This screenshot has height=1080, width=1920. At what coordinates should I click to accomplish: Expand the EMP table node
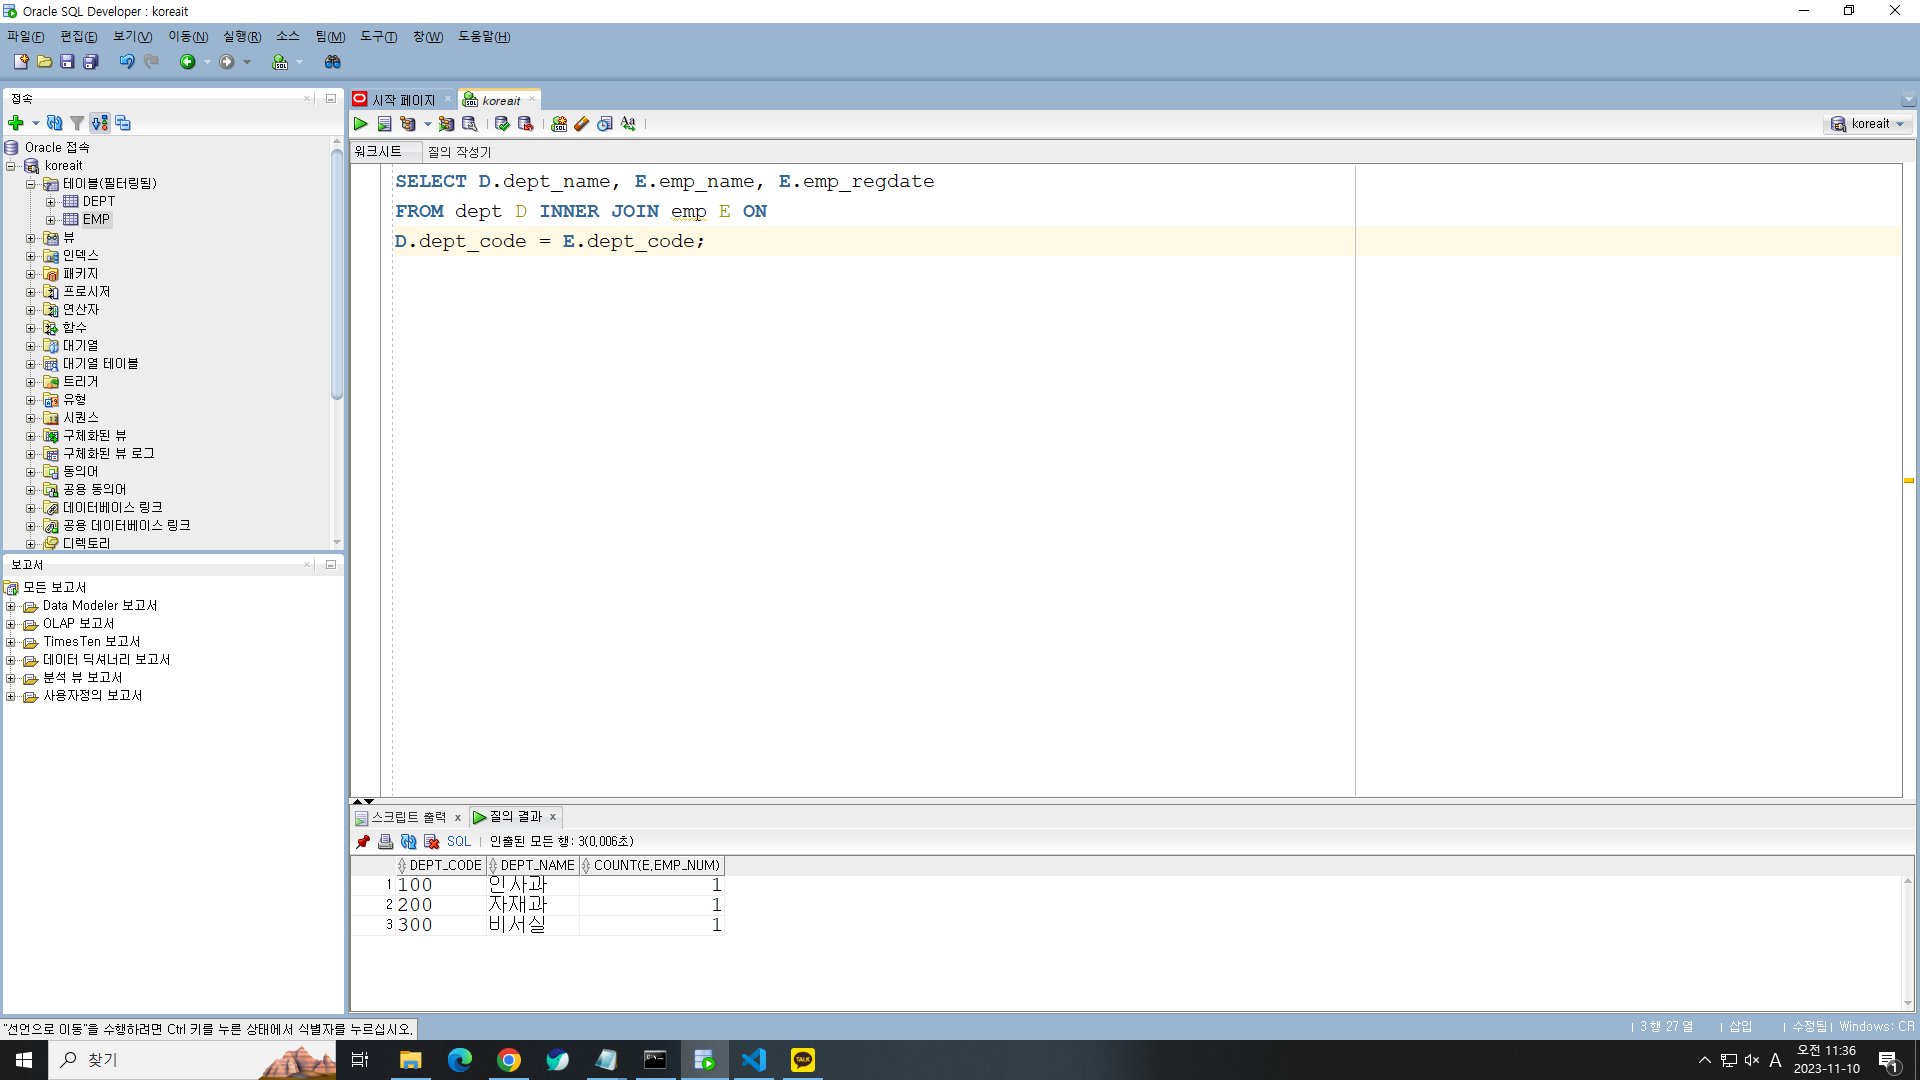(51, 220)
